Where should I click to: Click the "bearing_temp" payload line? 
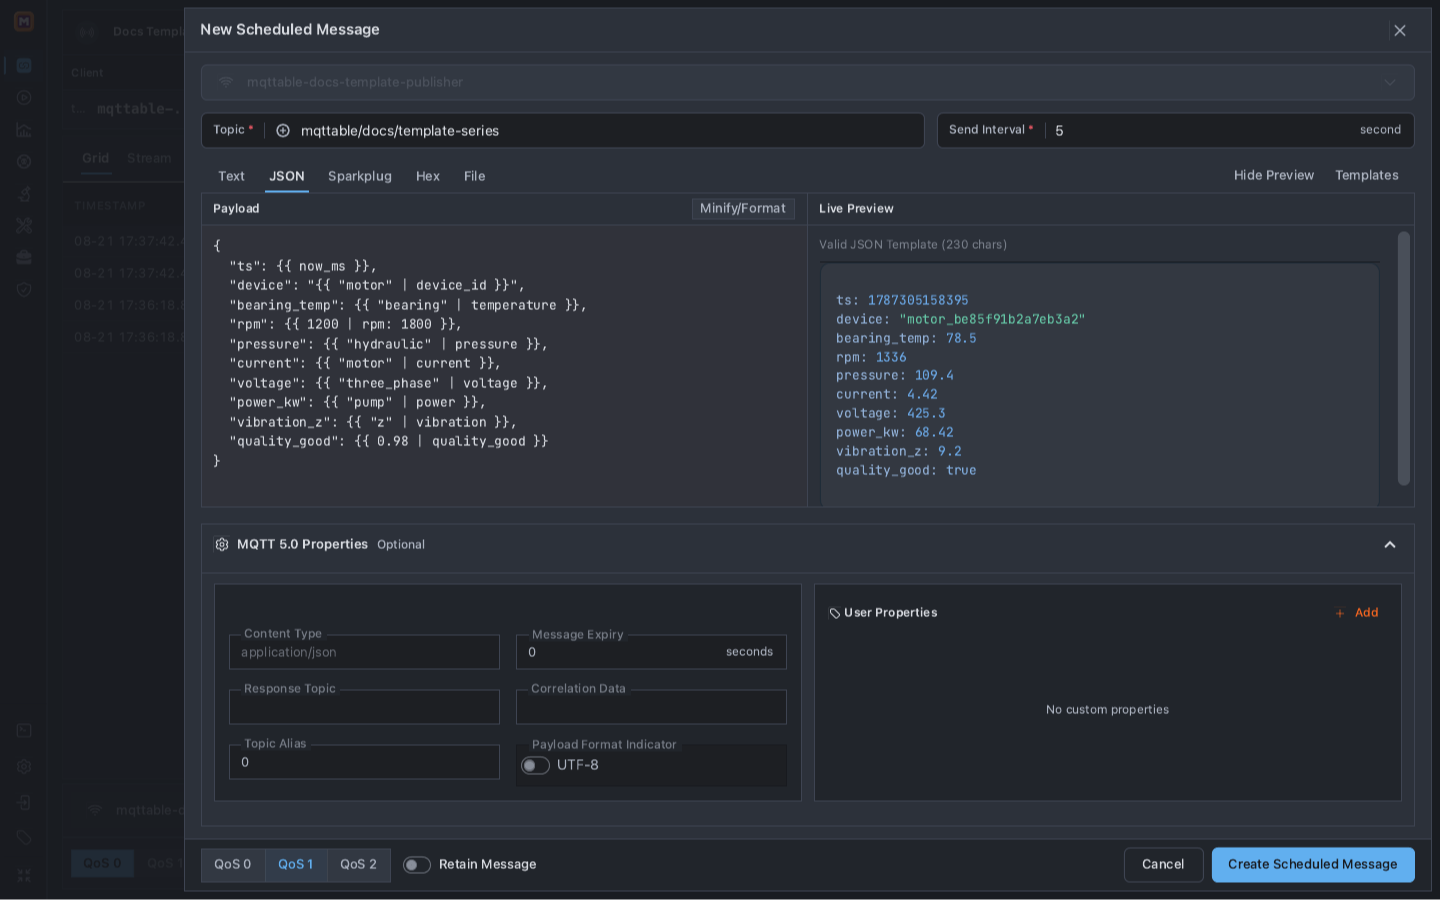(x=408, y=305)
